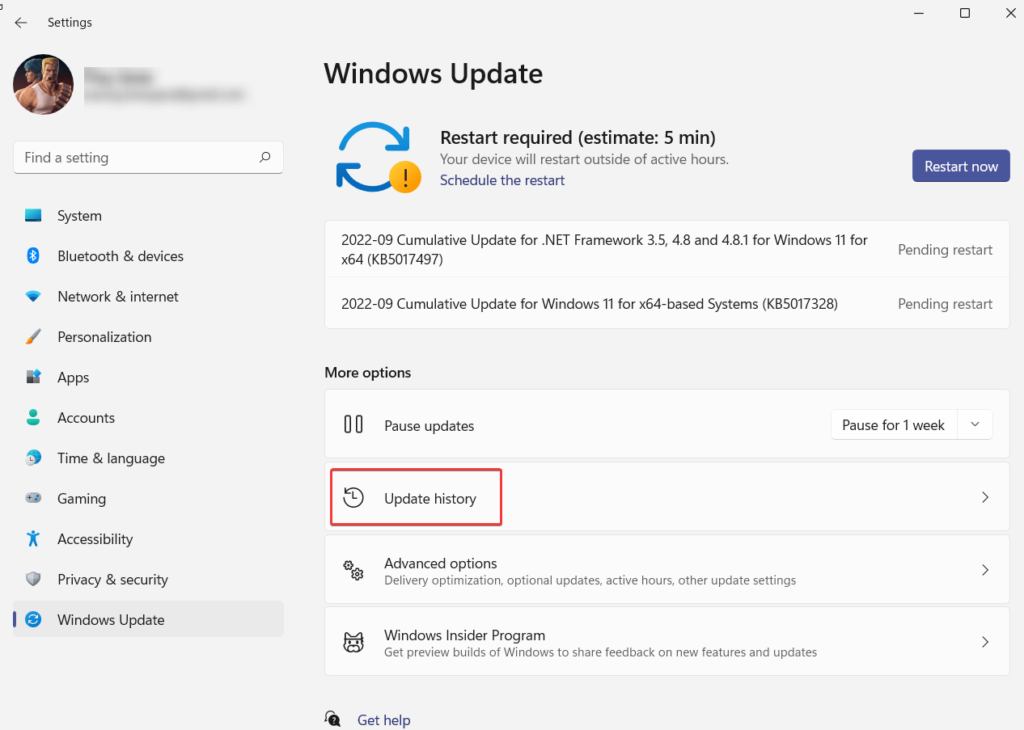
Task: Open Windows Insider Program title
Action: click(464, 635)
